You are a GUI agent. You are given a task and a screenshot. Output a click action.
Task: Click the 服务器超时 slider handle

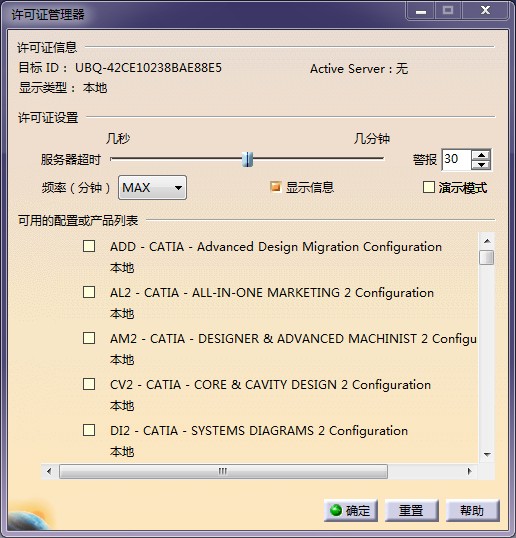click(x=247, y=160)
